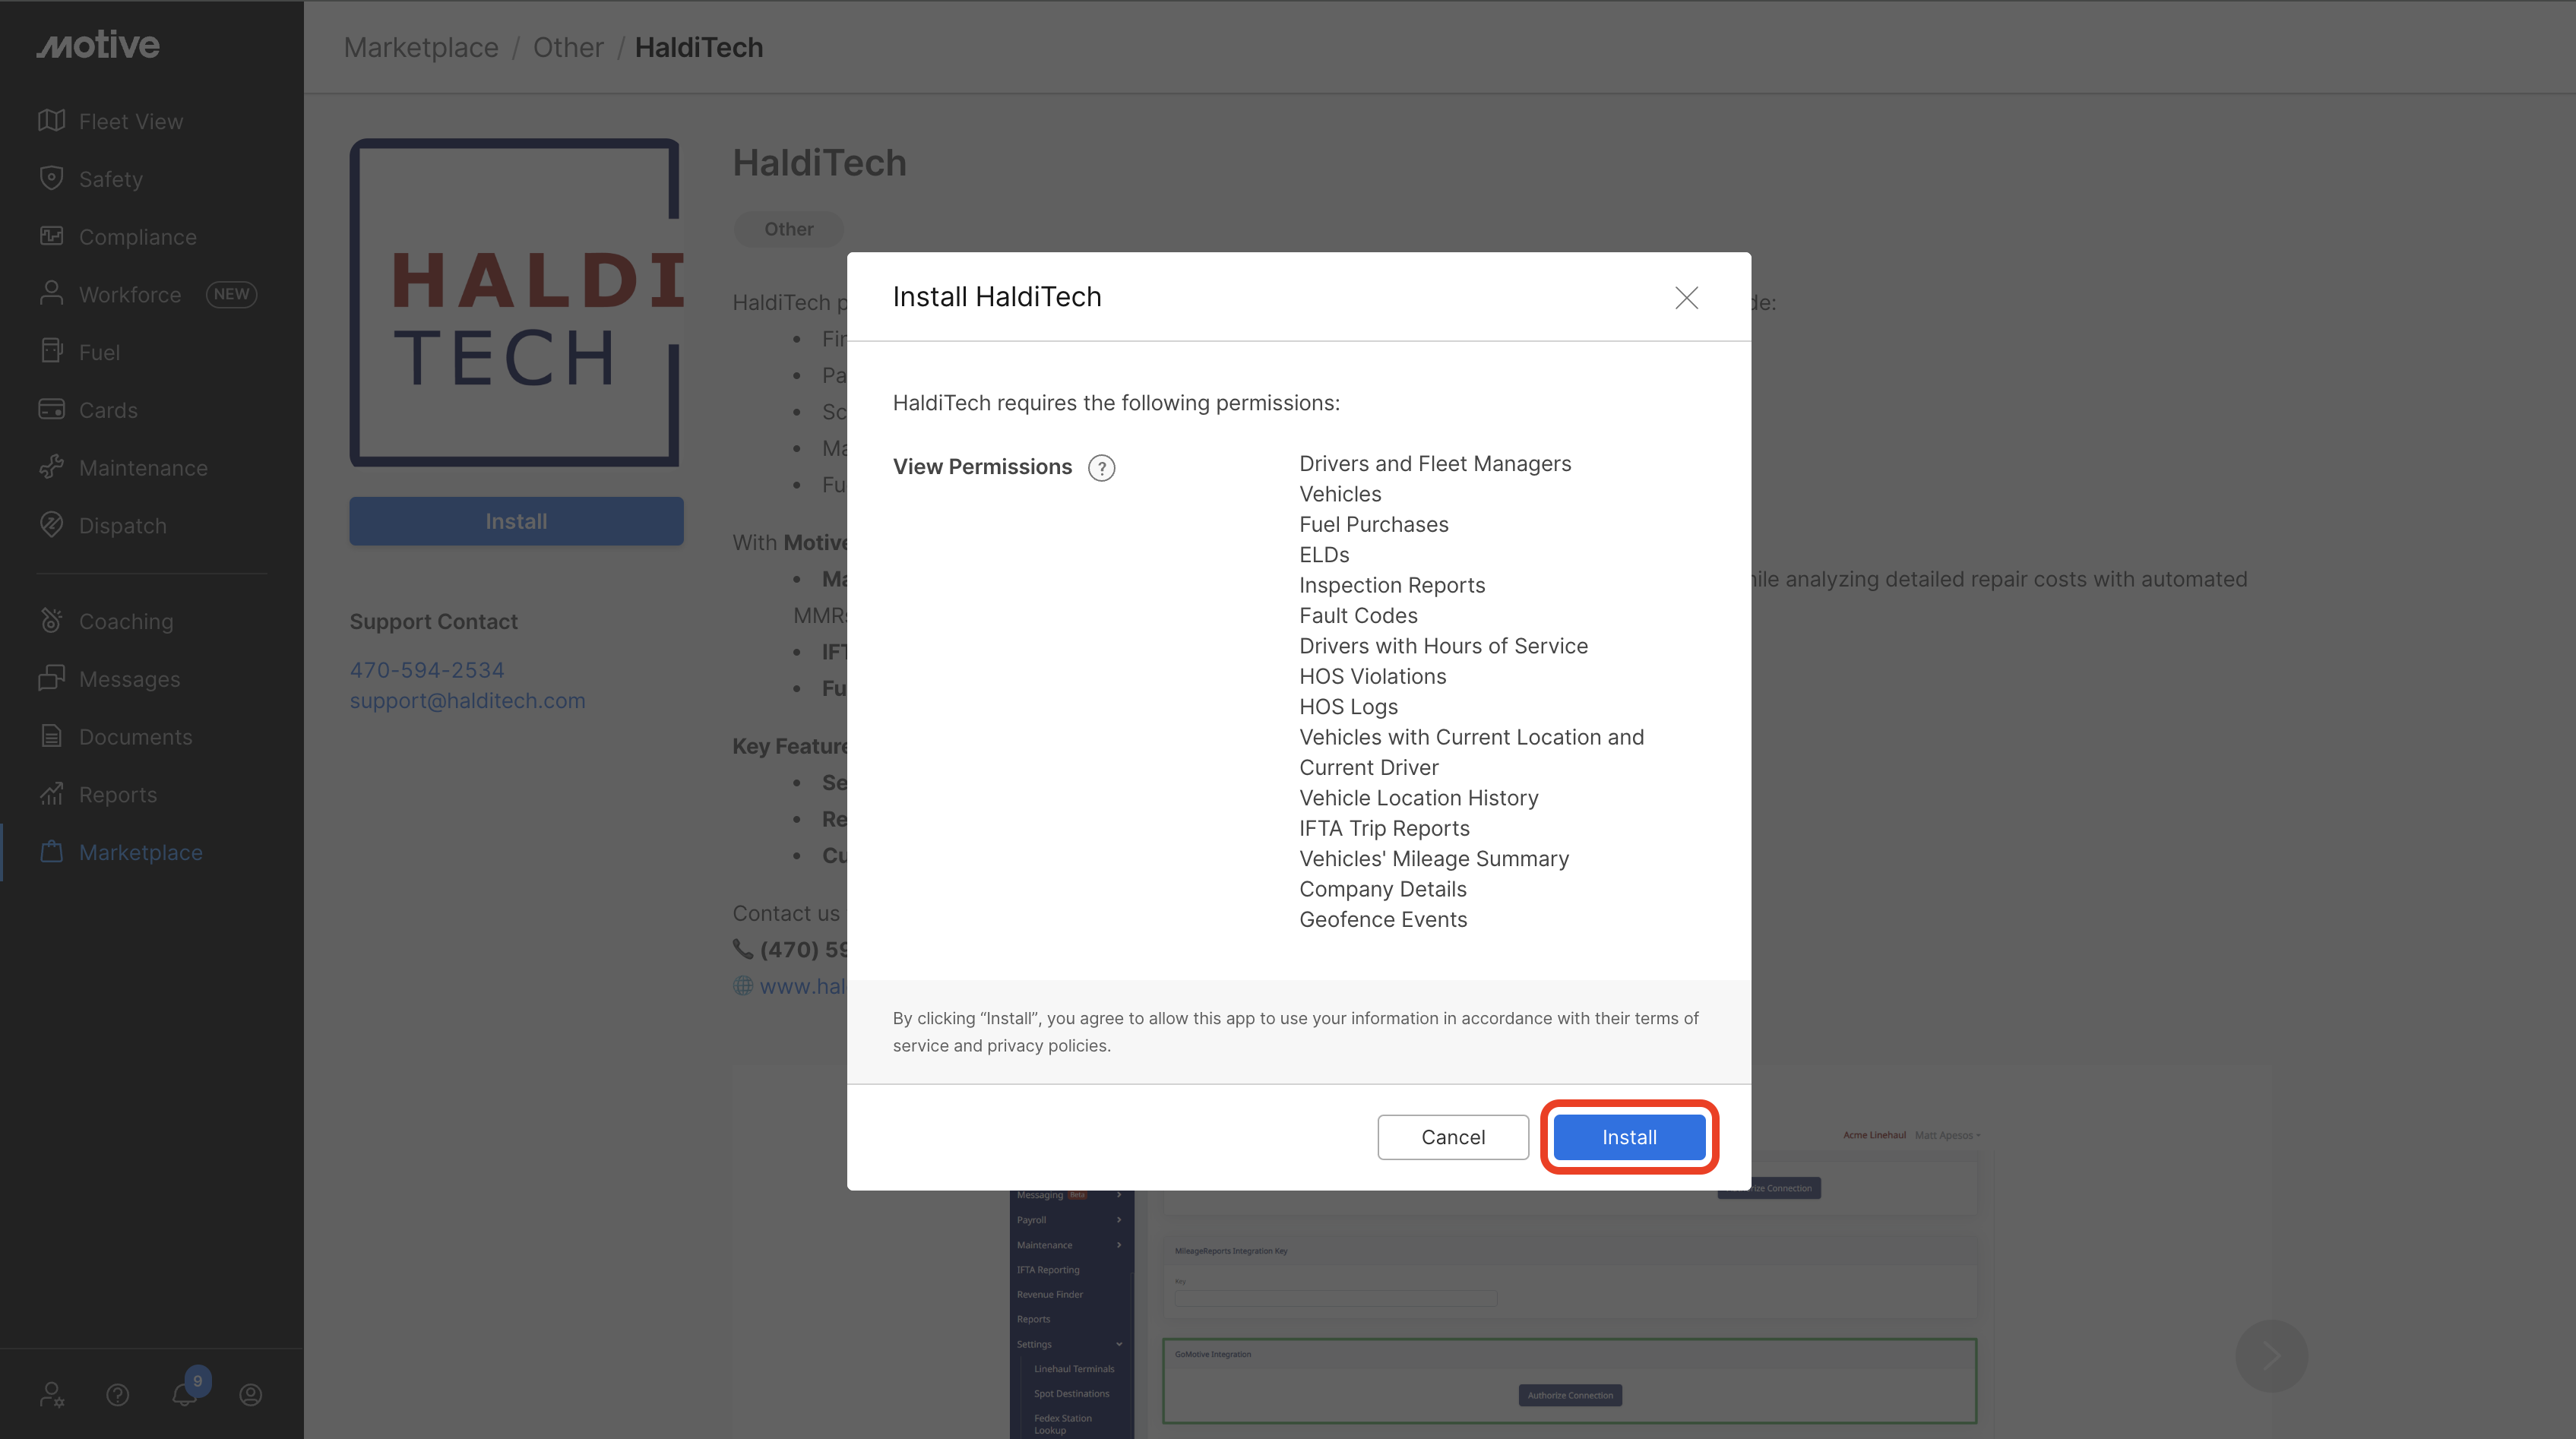Open the user profile icon
The width and height of the screenshot is (2576, 1439).
[251, 1394]
